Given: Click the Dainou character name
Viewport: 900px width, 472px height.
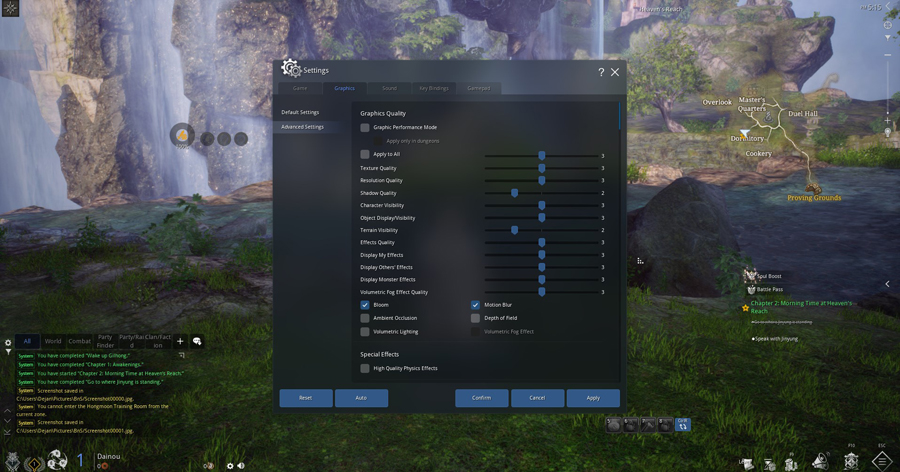Looking at the screenshot, I should point(108,456).
